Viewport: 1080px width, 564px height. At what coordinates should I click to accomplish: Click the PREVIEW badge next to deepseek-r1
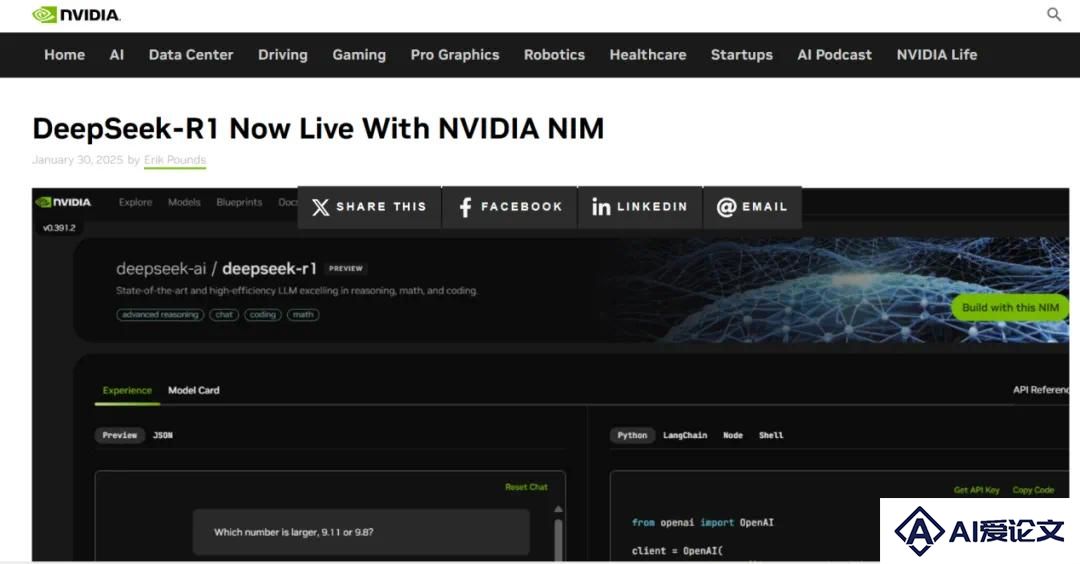(x=346, y=269)
